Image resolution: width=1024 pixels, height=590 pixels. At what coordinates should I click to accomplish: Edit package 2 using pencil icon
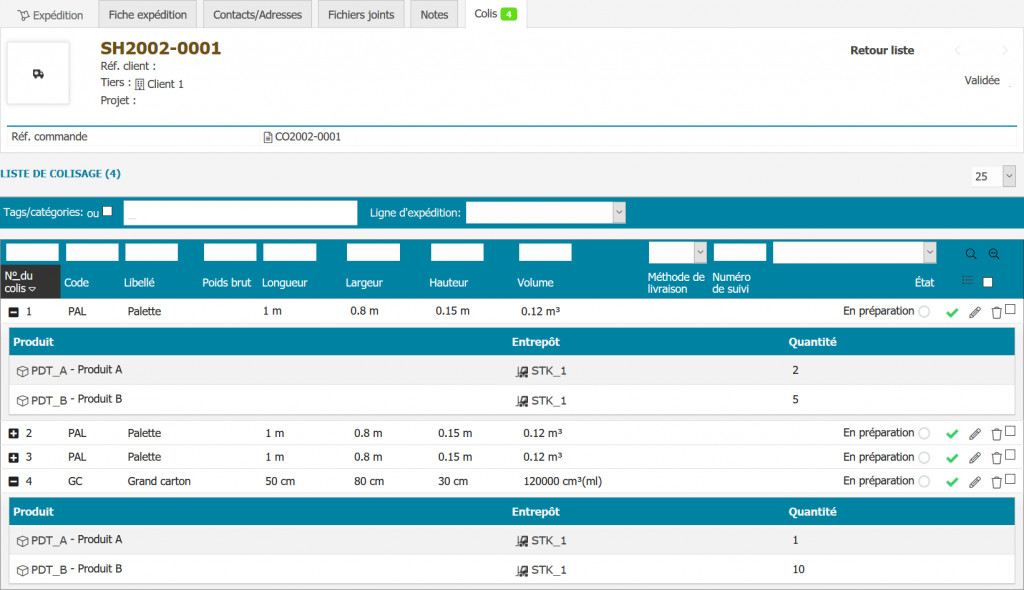975,434
